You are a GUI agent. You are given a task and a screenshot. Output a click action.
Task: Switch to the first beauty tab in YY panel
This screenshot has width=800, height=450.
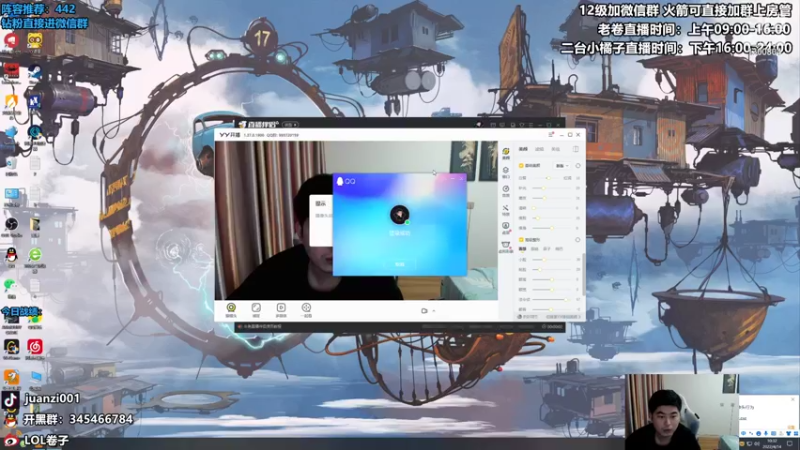[x=523, y=149]
